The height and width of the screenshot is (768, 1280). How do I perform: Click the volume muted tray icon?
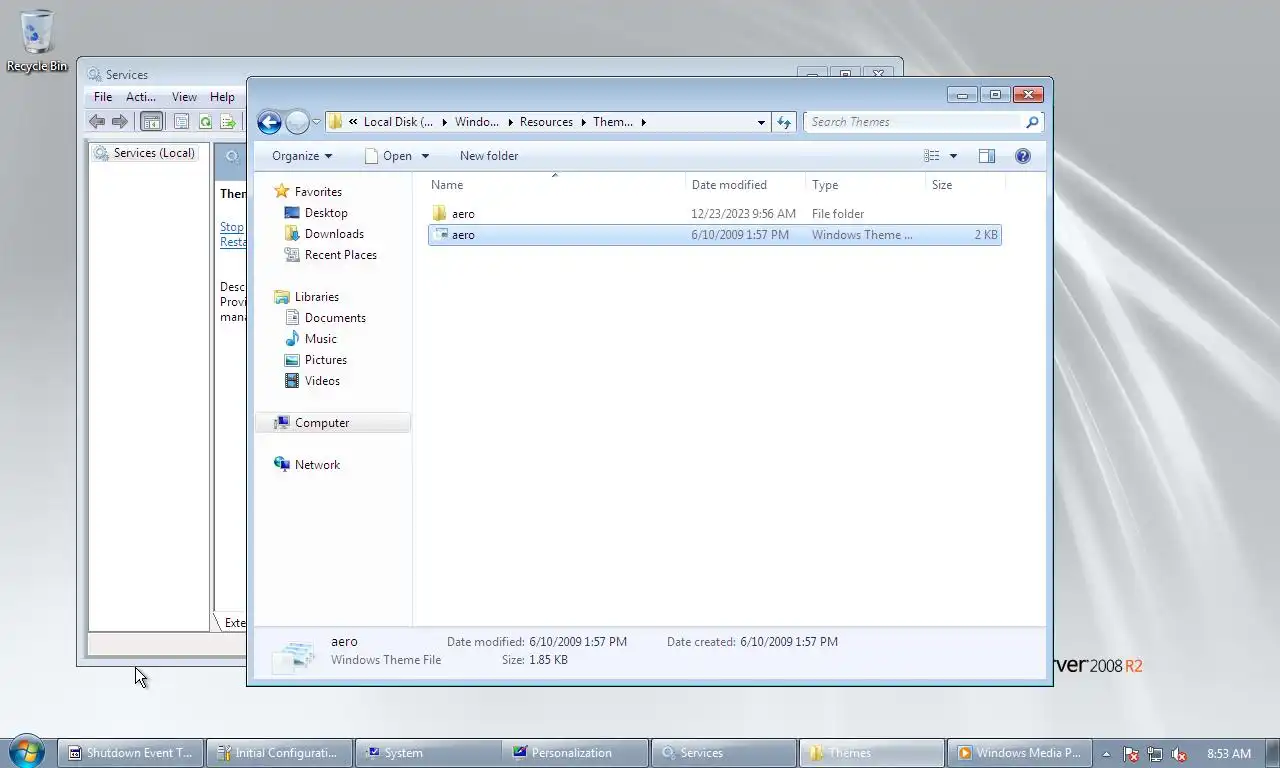point(1179,754)
